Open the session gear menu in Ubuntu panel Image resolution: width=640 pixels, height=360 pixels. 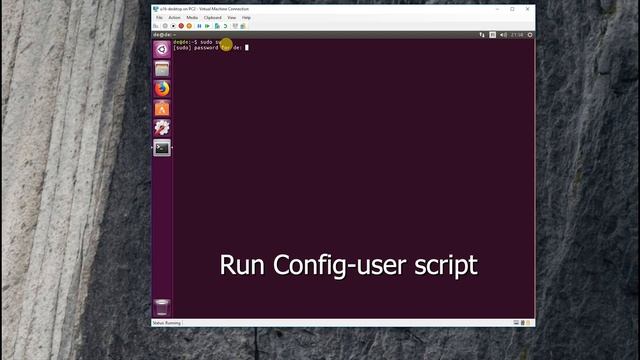pyautogui.click(x=530, y=35)
